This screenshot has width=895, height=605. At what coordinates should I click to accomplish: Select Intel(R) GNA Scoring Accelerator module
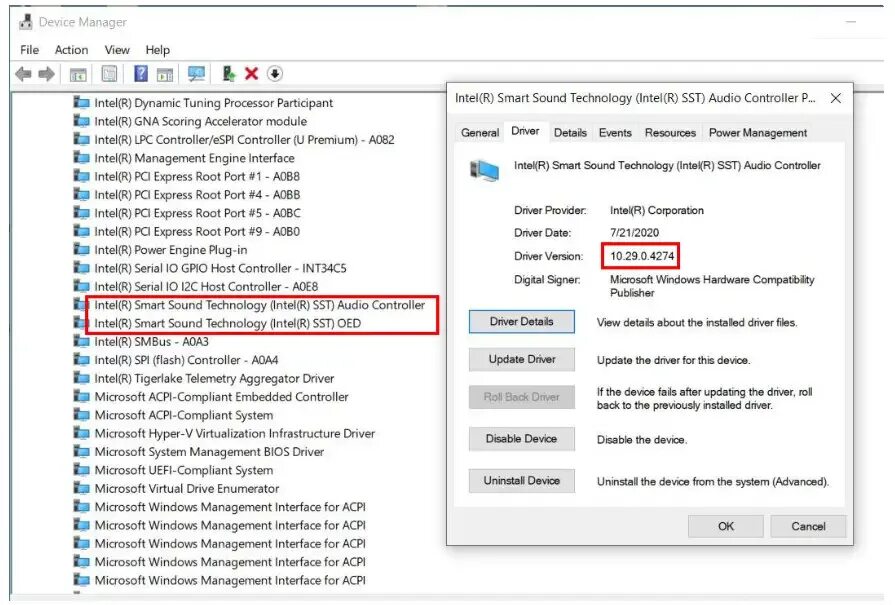click(200, 121)
